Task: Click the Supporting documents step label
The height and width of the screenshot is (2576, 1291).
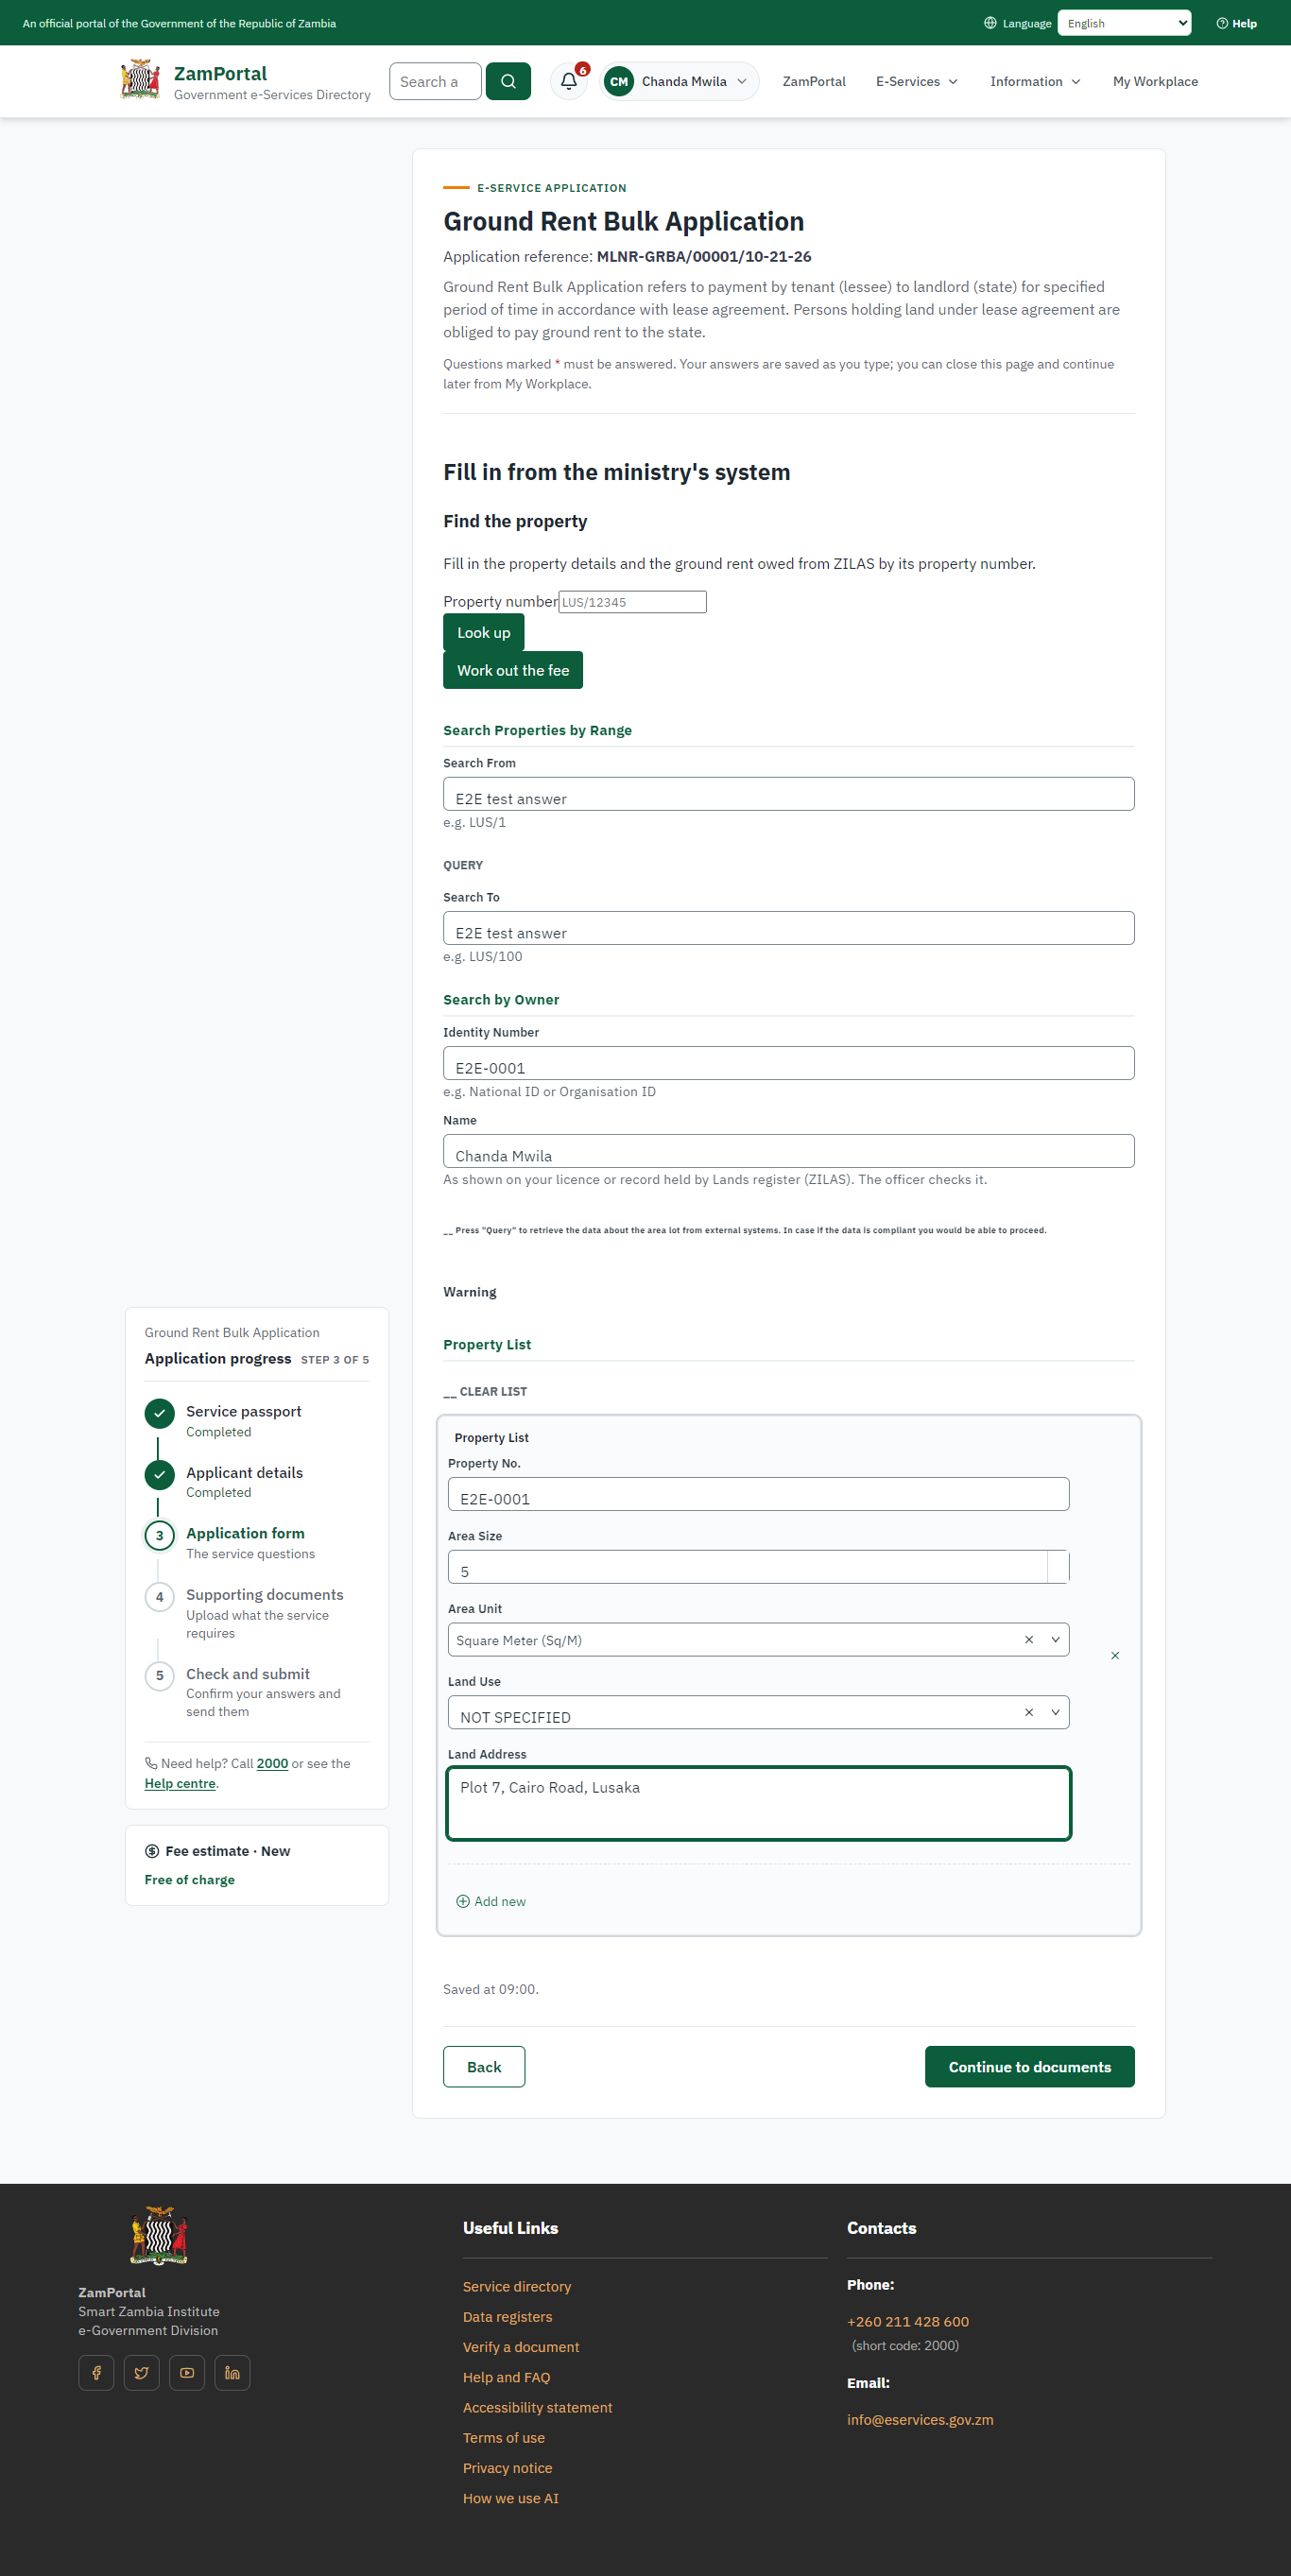Action: point(264,1595)
